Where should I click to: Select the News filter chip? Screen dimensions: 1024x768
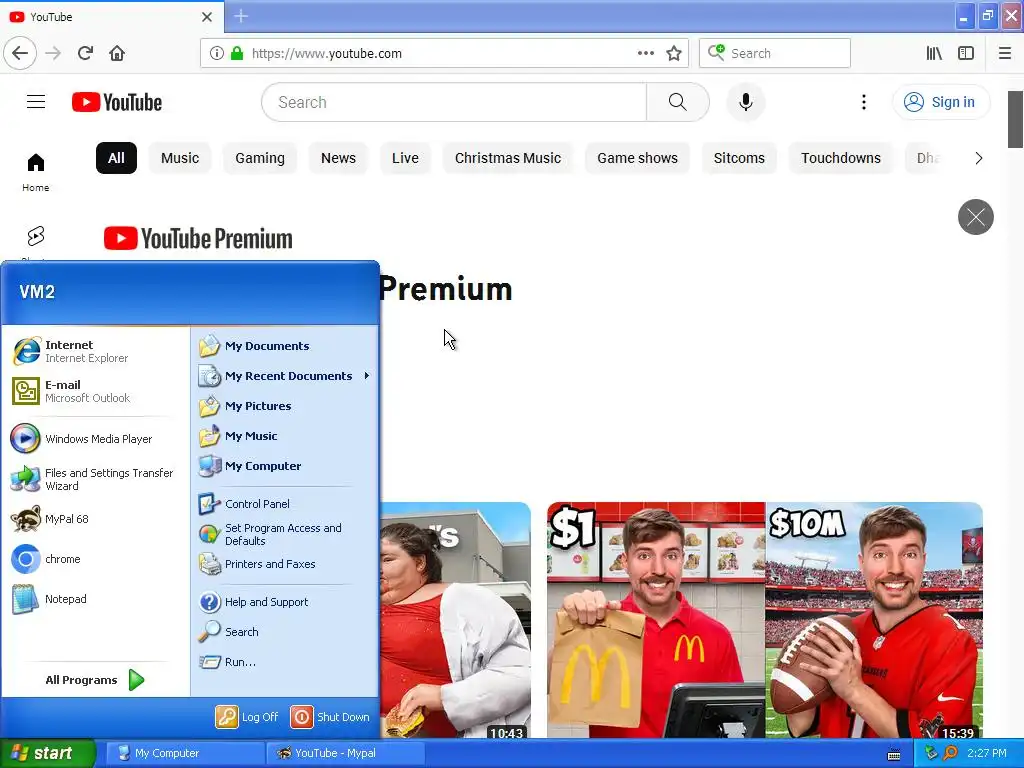[338, 158]
